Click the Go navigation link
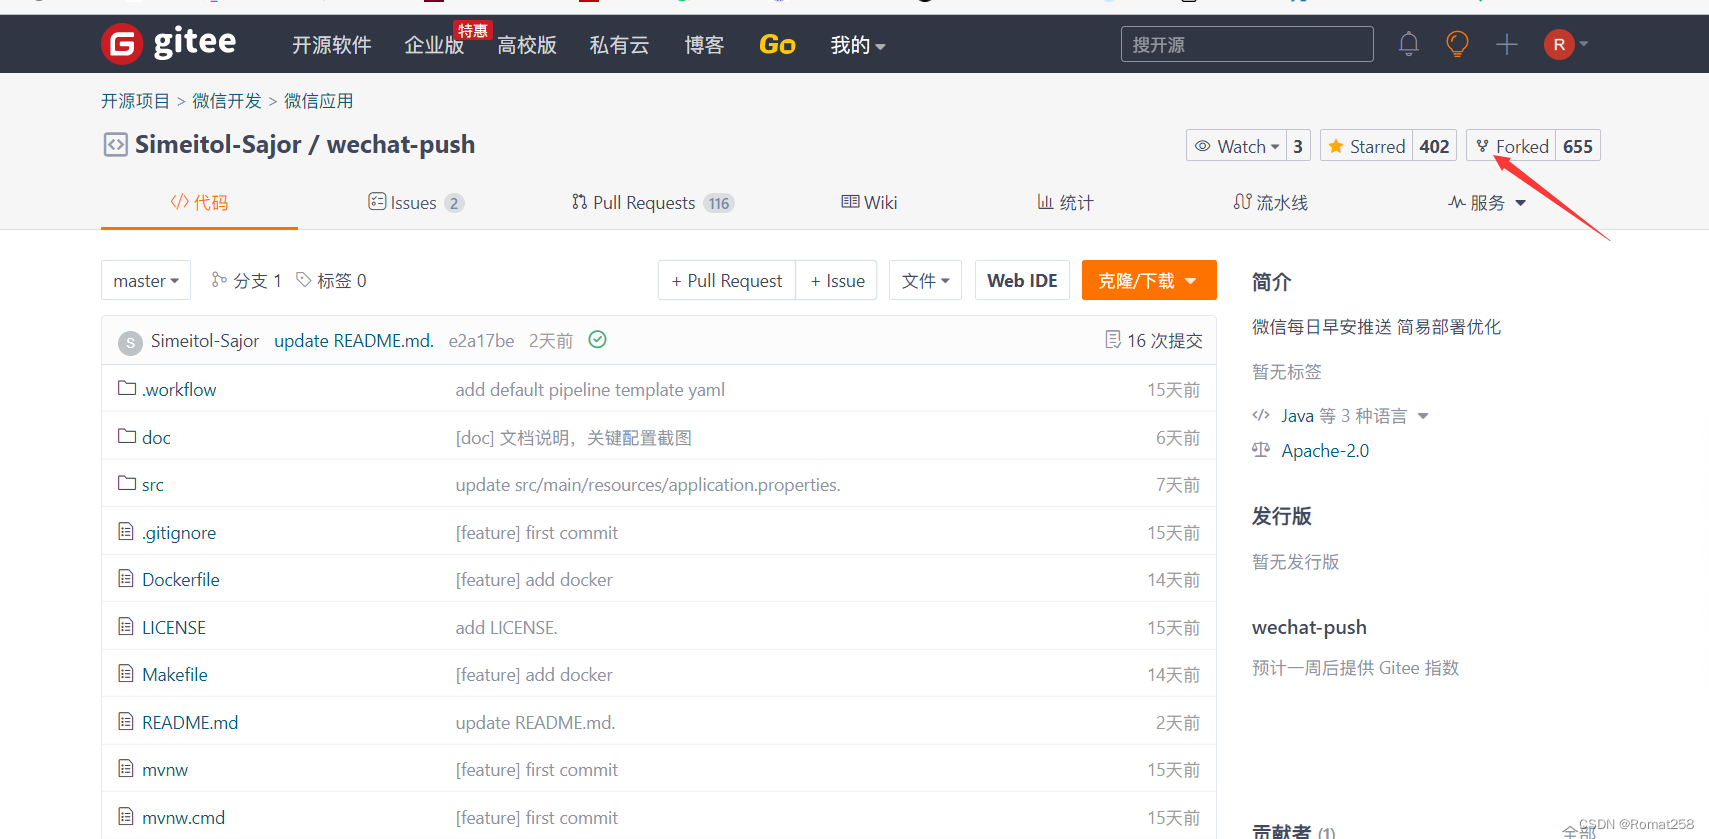Image resolution: width=1709 pixels, height=839 pixels. (777, 45)
